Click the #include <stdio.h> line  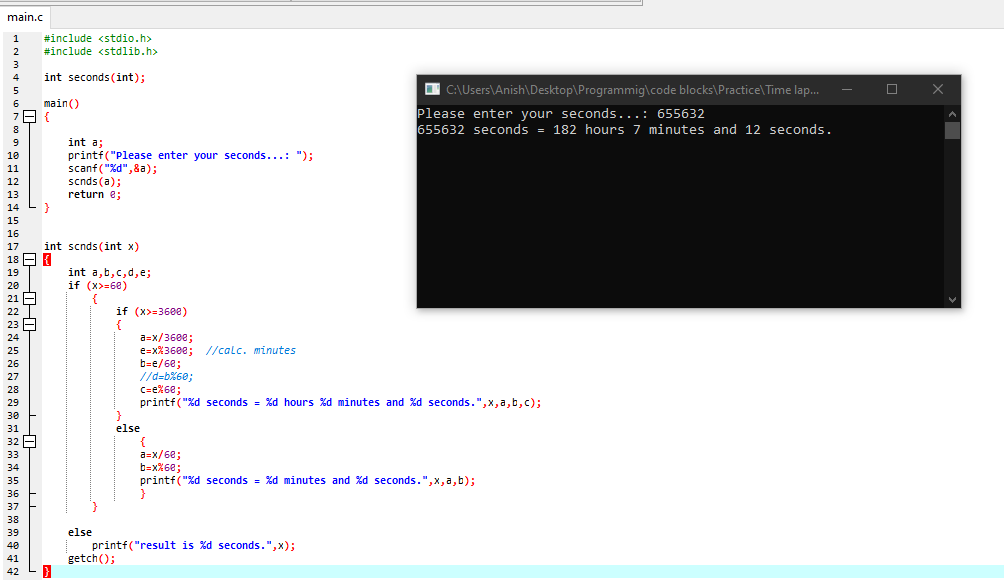[x=95, y=38]
